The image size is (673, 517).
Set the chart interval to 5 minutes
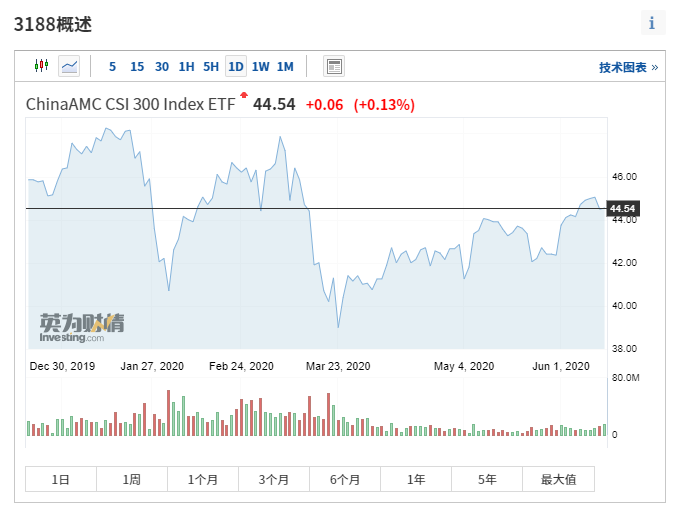tap(112, 67)
